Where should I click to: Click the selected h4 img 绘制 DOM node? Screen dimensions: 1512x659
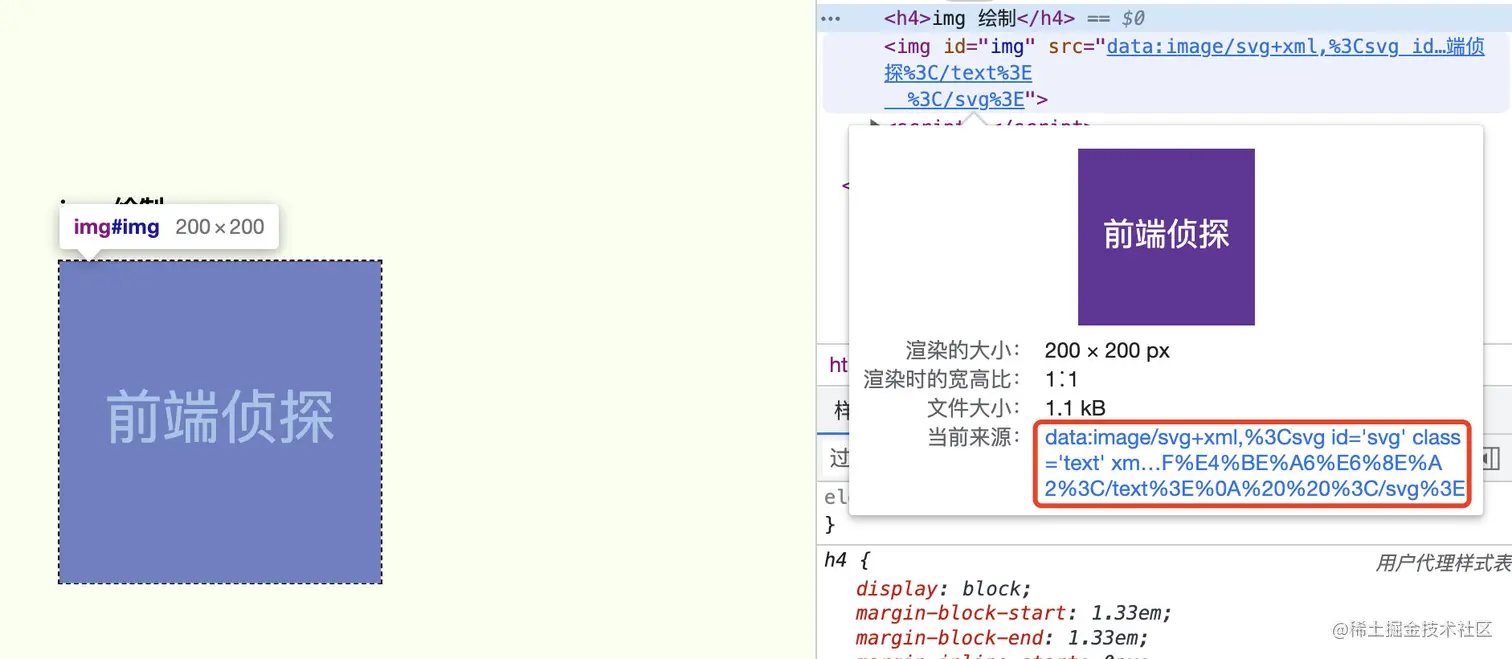coord(975,18)
